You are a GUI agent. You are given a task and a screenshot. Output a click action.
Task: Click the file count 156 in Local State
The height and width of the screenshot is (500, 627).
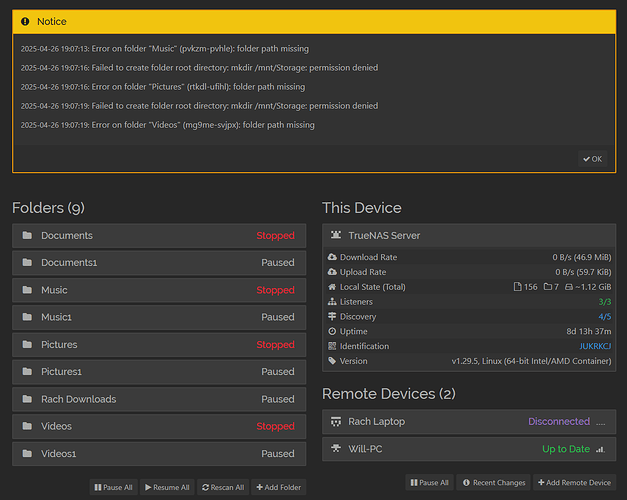[531, 287]
